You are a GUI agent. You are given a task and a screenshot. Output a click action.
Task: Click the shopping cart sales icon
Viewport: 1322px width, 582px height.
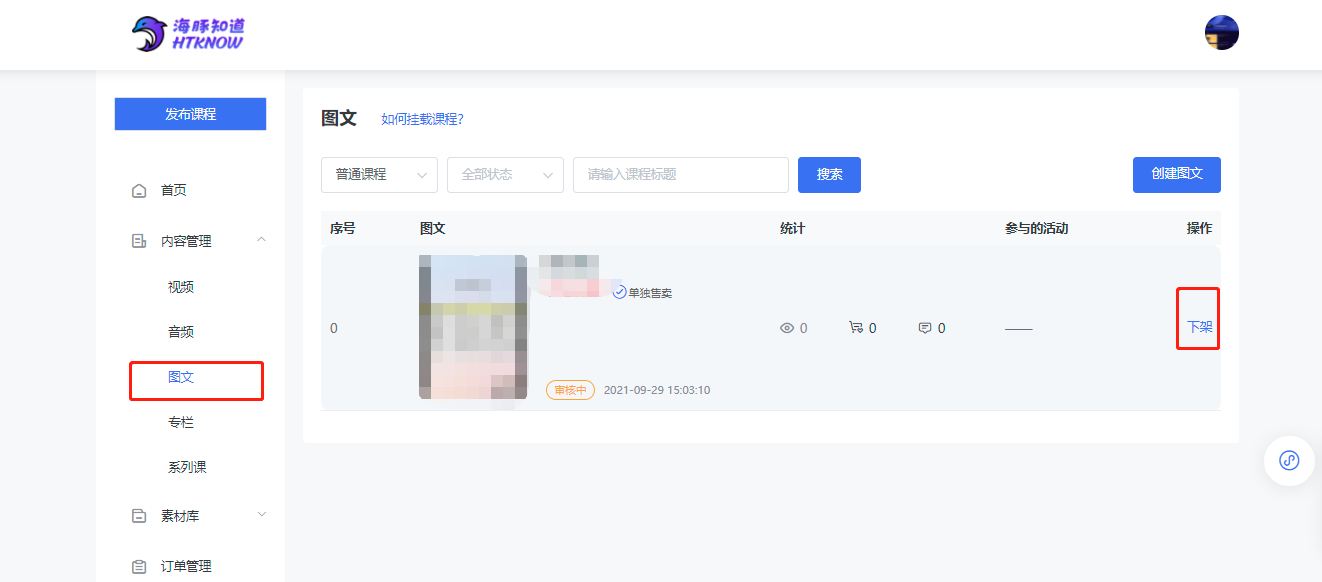pyautogui.click(x=855, y=328)
